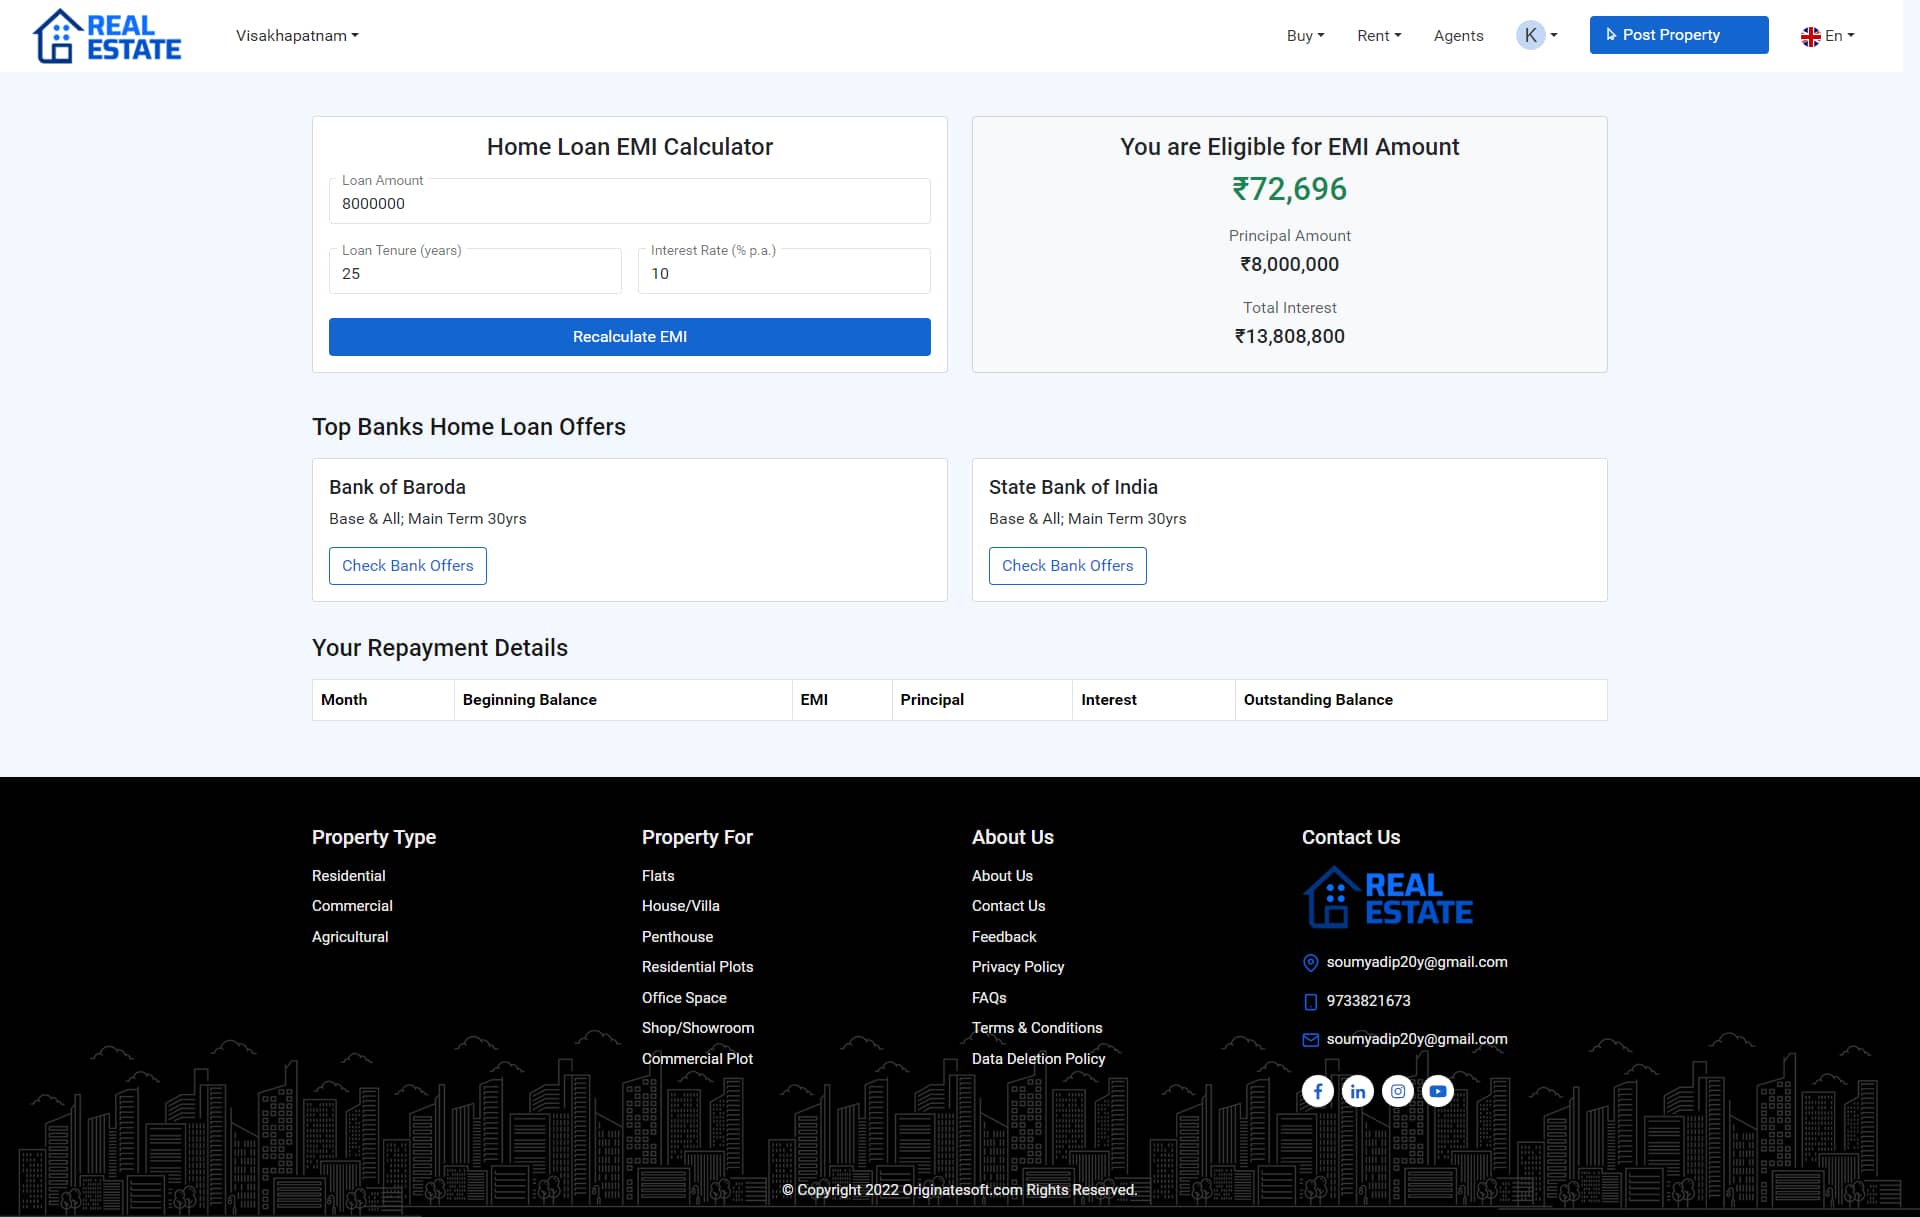Image resolution: width=1920 pixels, height=1217 pixels.
Task: Go to the Agents page
Action: click(1458, 36)
